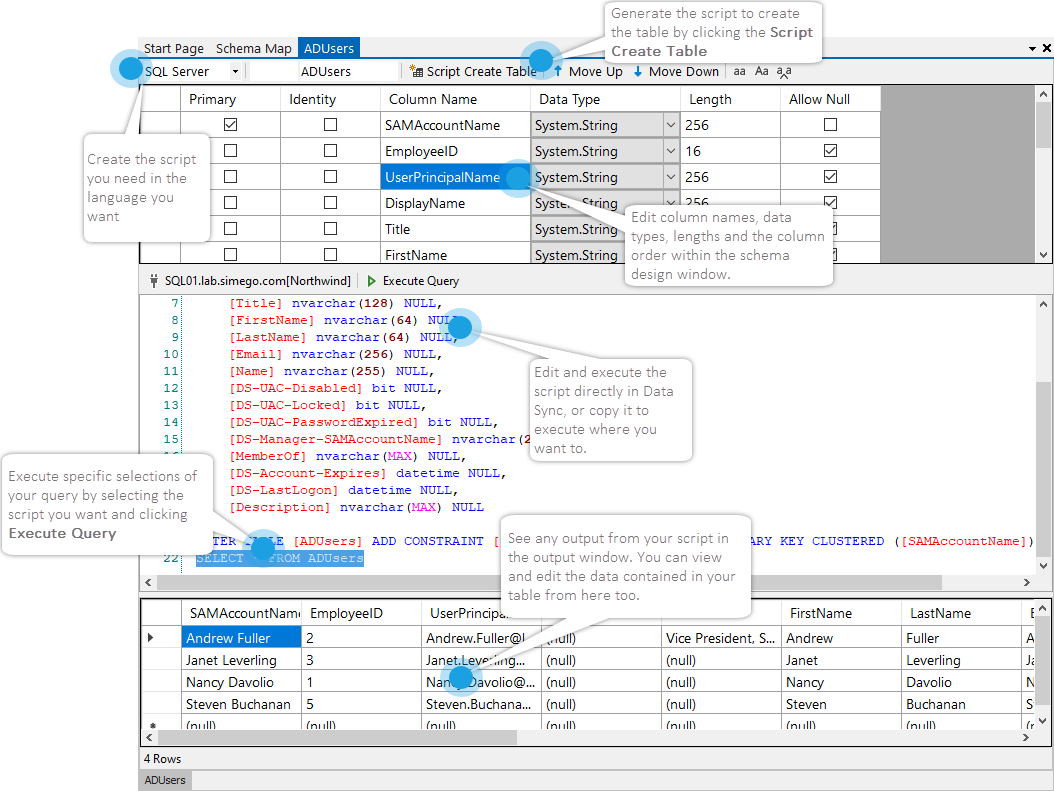The height and width of the screenshot is (791, 1054).
Task: Select the DisplayName column name cell
Action: 455,203
